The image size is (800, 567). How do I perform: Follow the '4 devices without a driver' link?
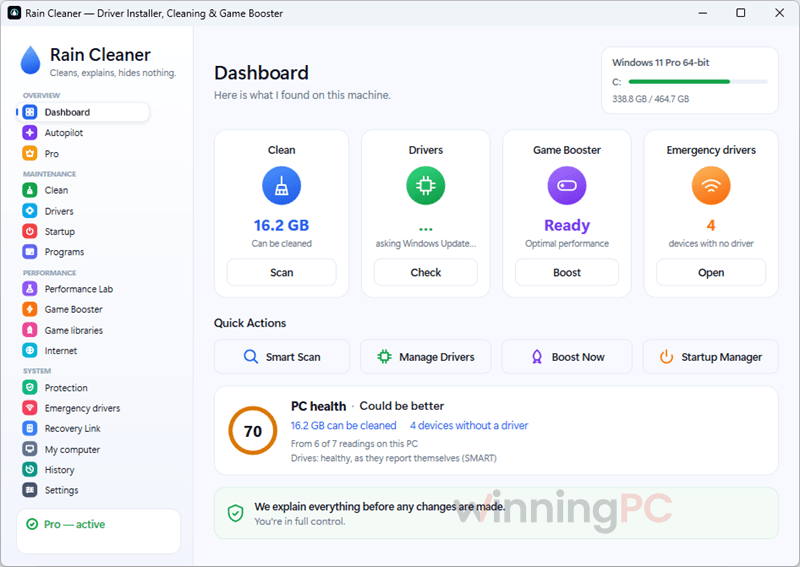click(469, 425)
